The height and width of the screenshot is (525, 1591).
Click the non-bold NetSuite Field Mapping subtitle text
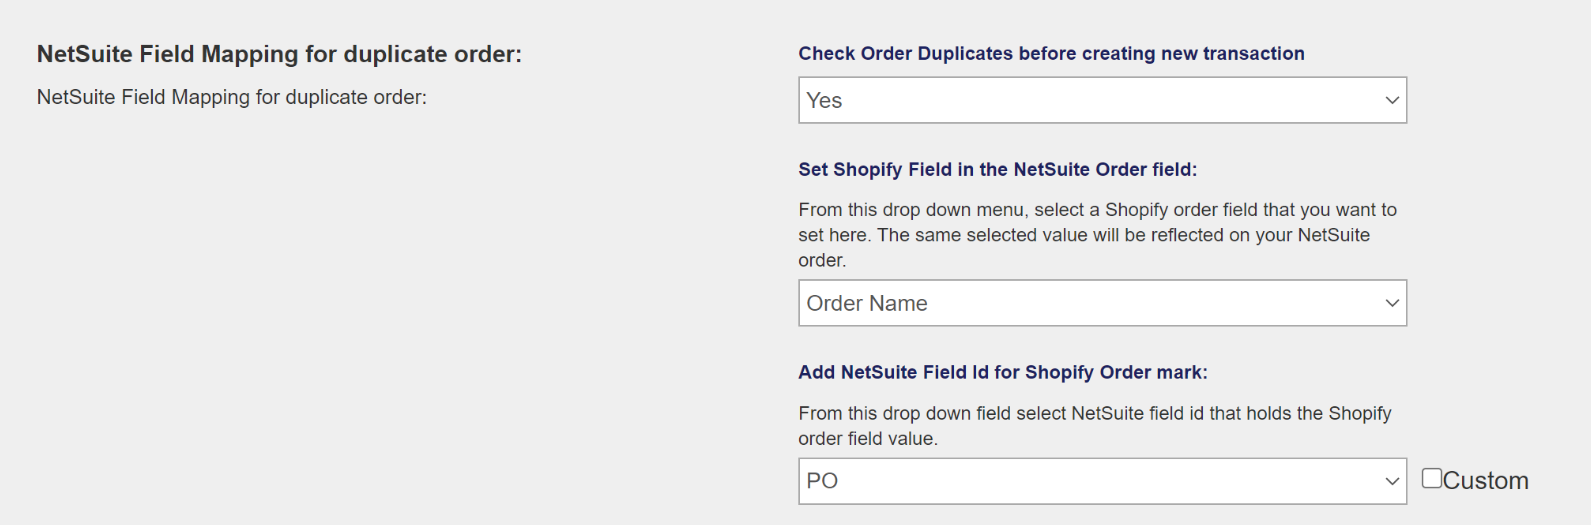click(x=231, y=97)
